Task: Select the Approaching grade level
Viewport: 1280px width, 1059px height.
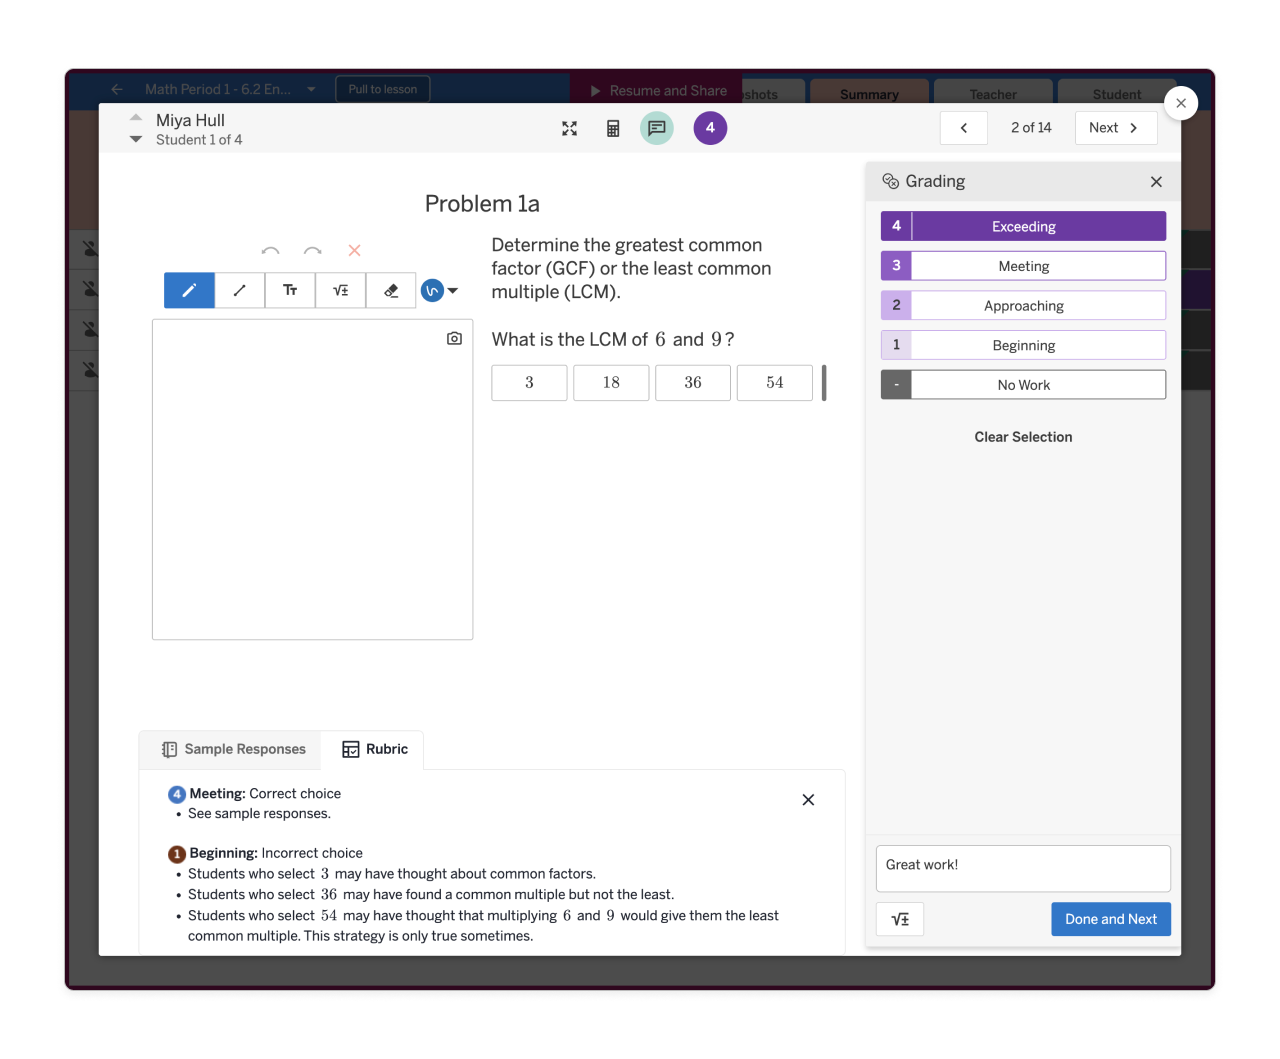Action: [x=1023, y=305]
